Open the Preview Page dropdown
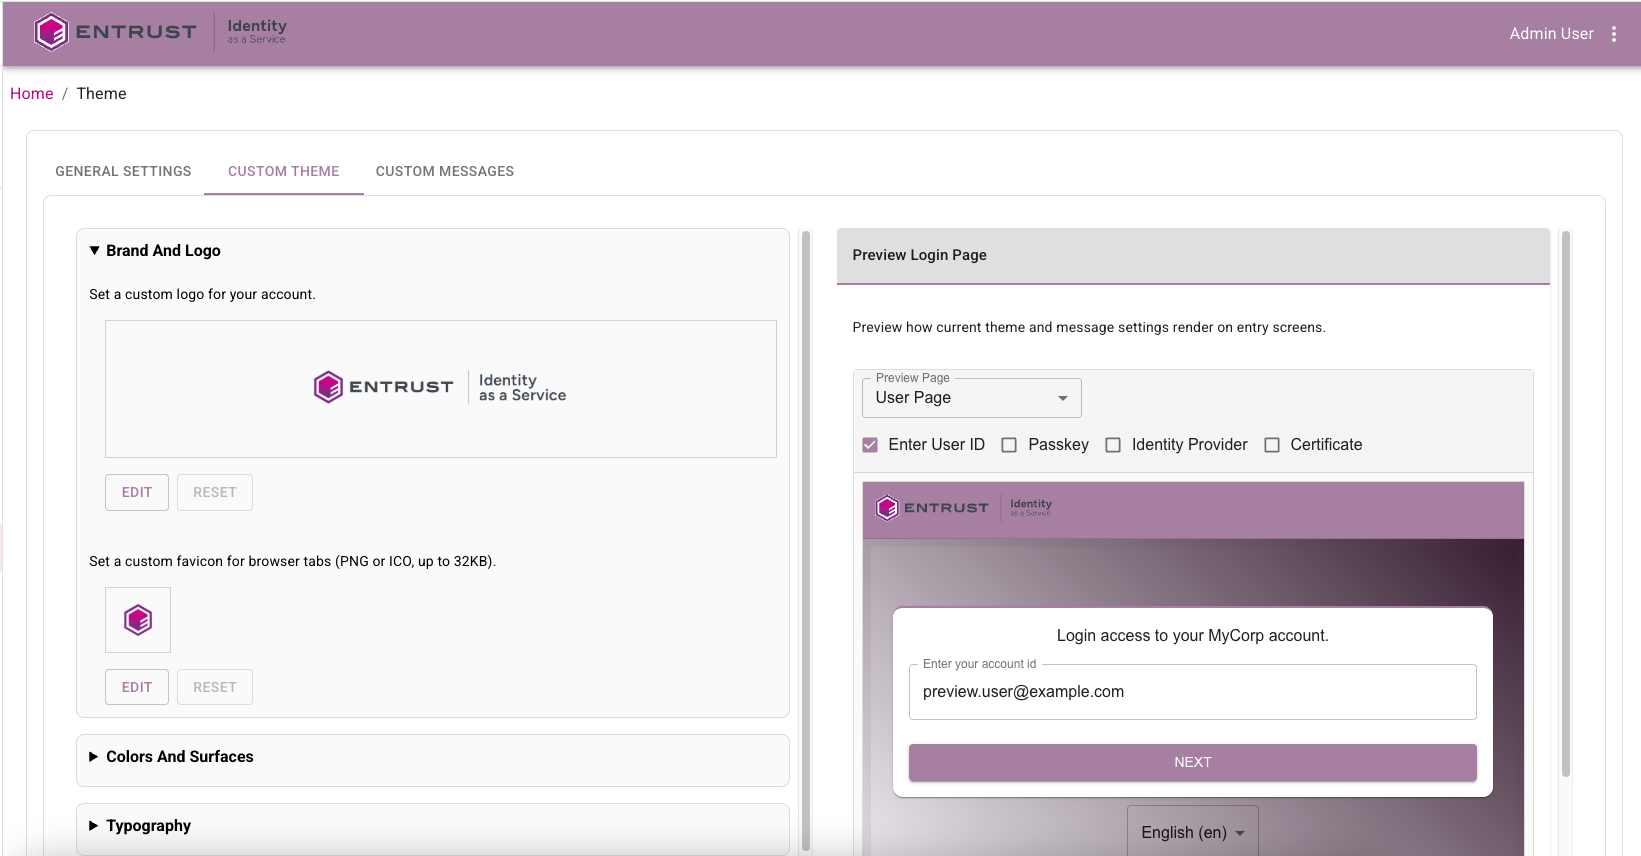Viewport: 1641px width, 856px height. (972, 398)
